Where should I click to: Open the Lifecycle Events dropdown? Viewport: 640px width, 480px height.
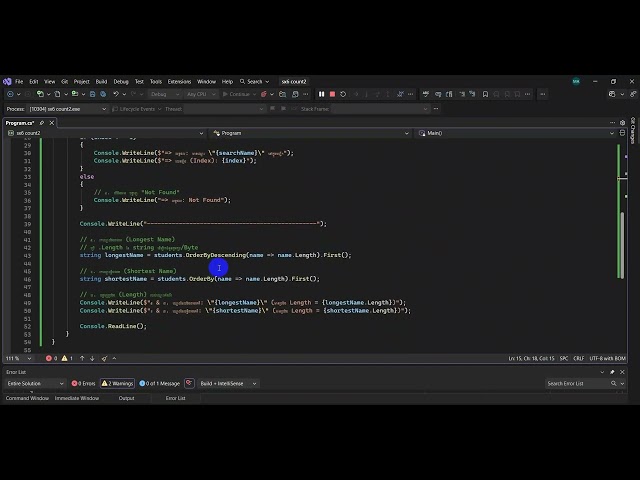coord(137,109)
